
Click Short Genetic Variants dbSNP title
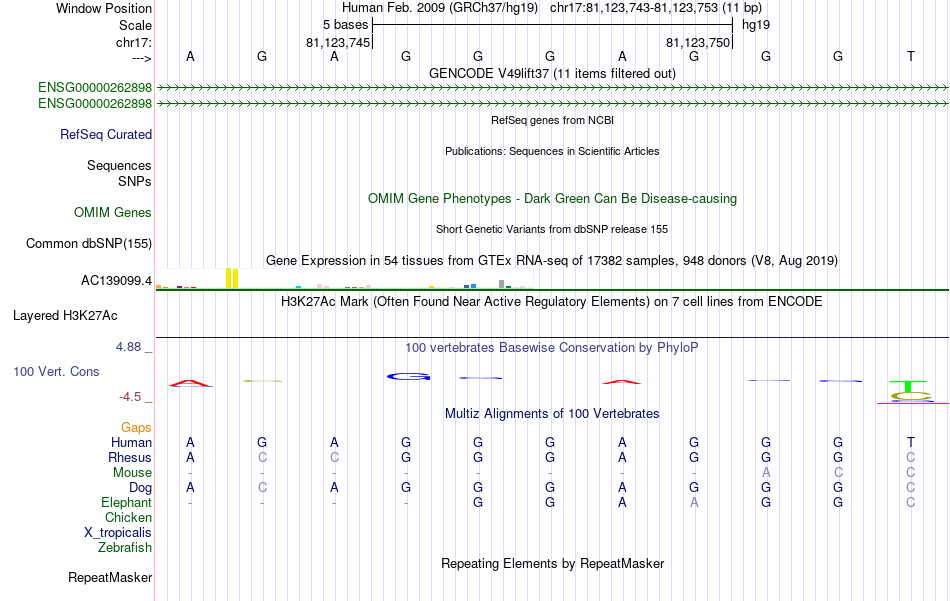point(552,229)
